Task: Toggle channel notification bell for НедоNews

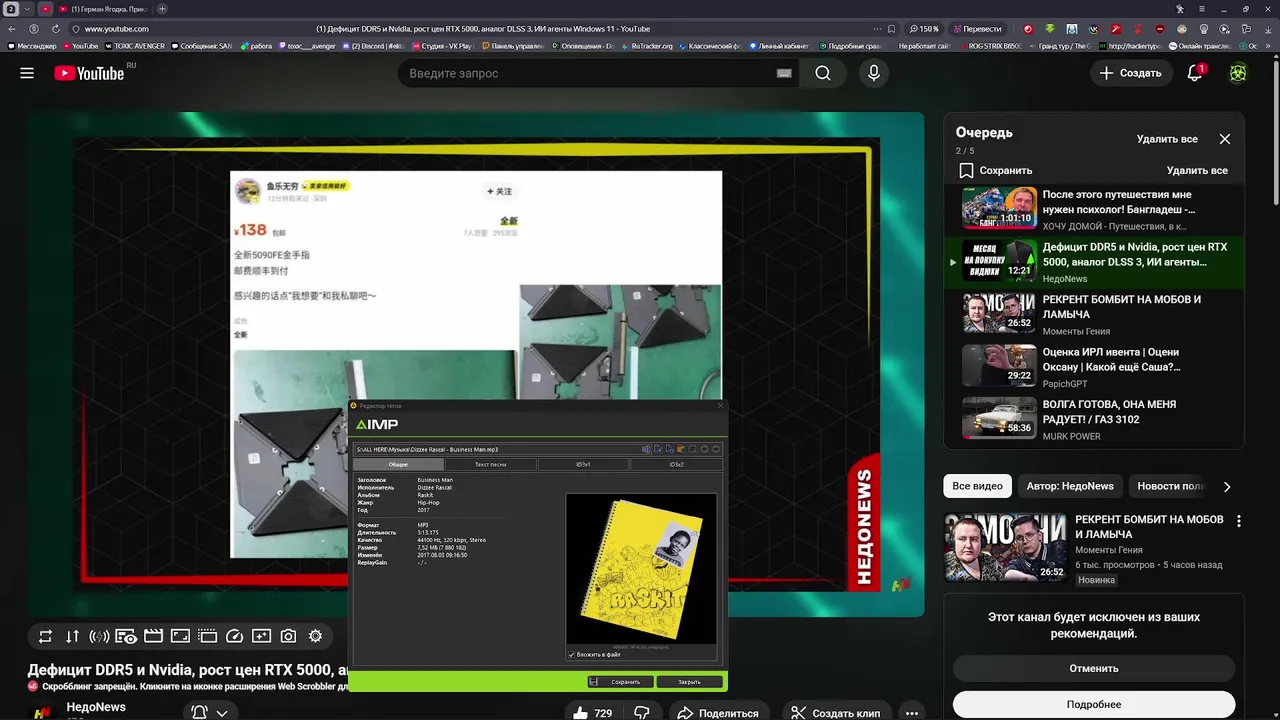Action: pyautogui.click(x=199, y=712)
